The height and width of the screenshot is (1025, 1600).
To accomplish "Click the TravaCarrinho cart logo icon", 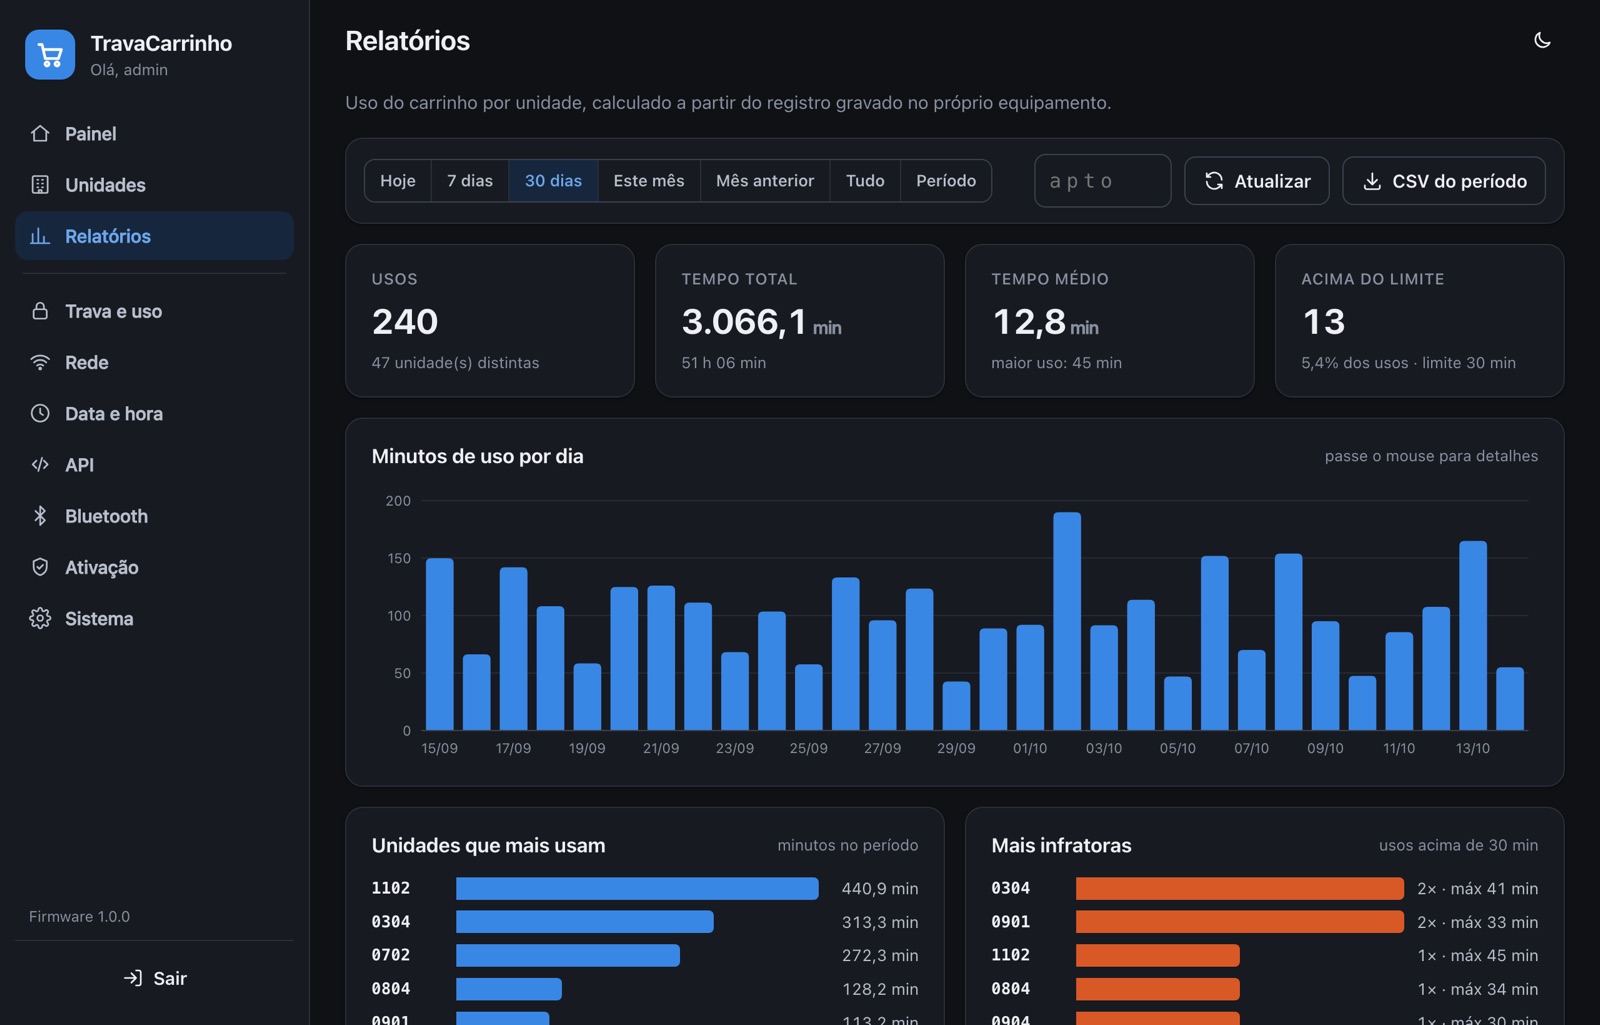I will click(x=50, y=55).
